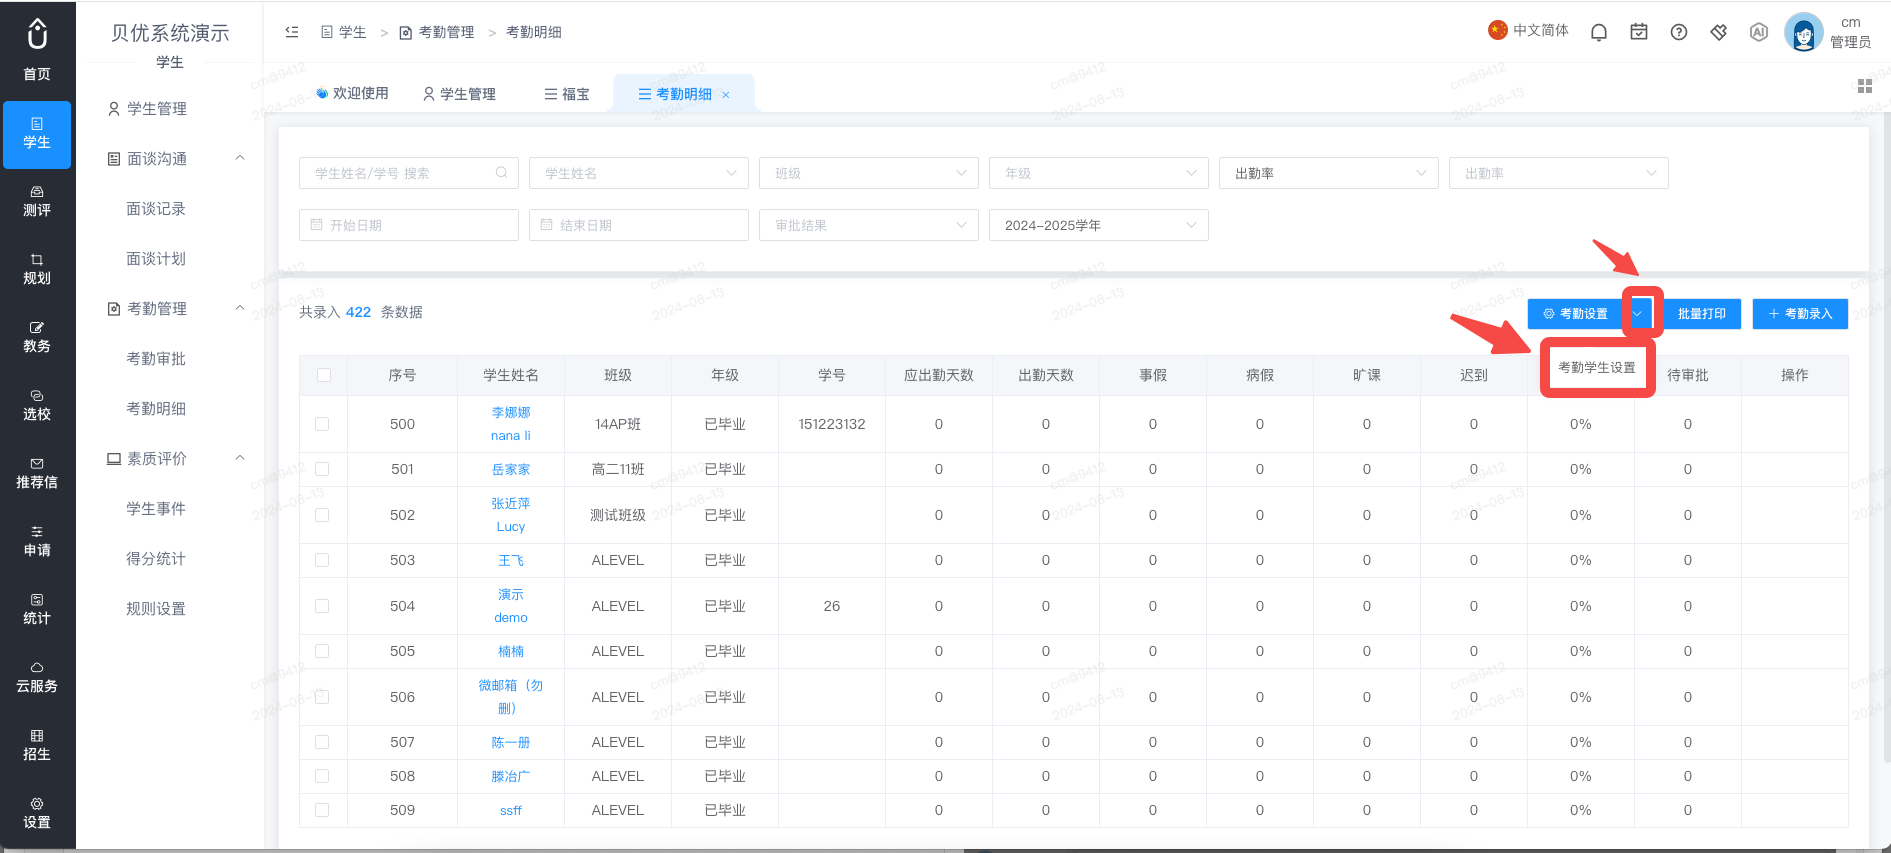1891x853 pixels.
Task: Open the 班级 filter dropdown
Action: (869, 173)
